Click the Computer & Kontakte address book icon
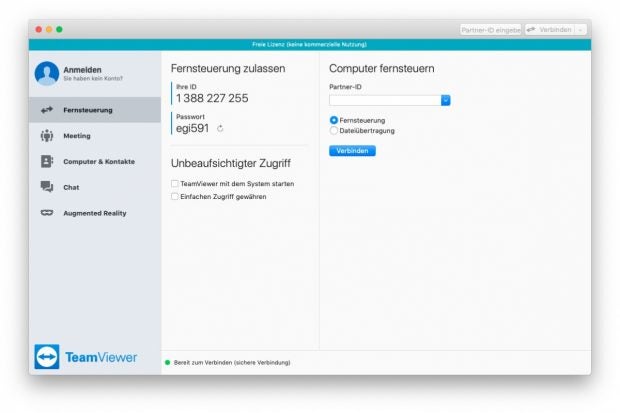 (x=46, y=161)
